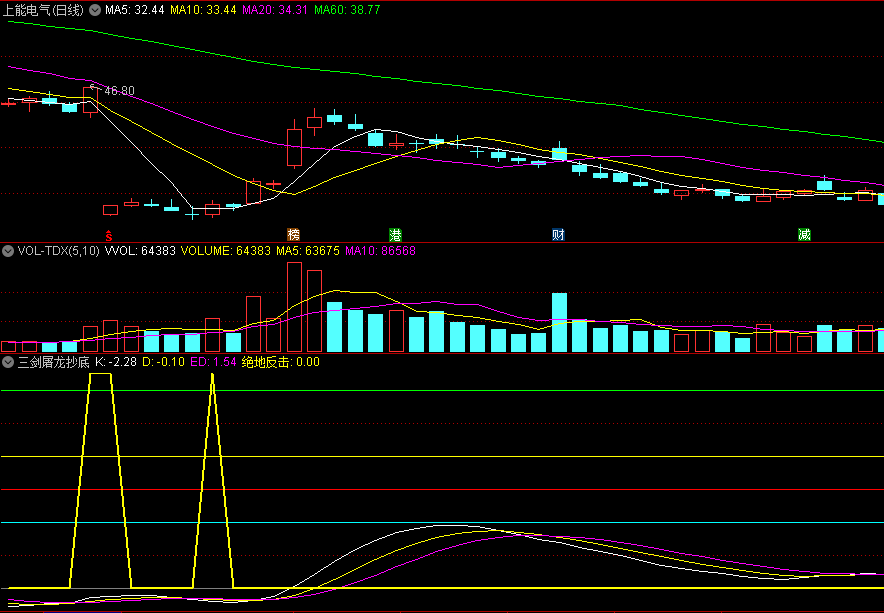Open the blue 财 event marker

tap(558, 235)
